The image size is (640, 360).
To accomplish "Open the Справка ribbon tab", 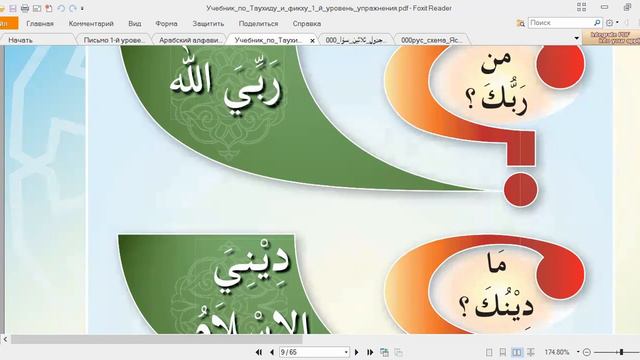I will click(307, 24).
